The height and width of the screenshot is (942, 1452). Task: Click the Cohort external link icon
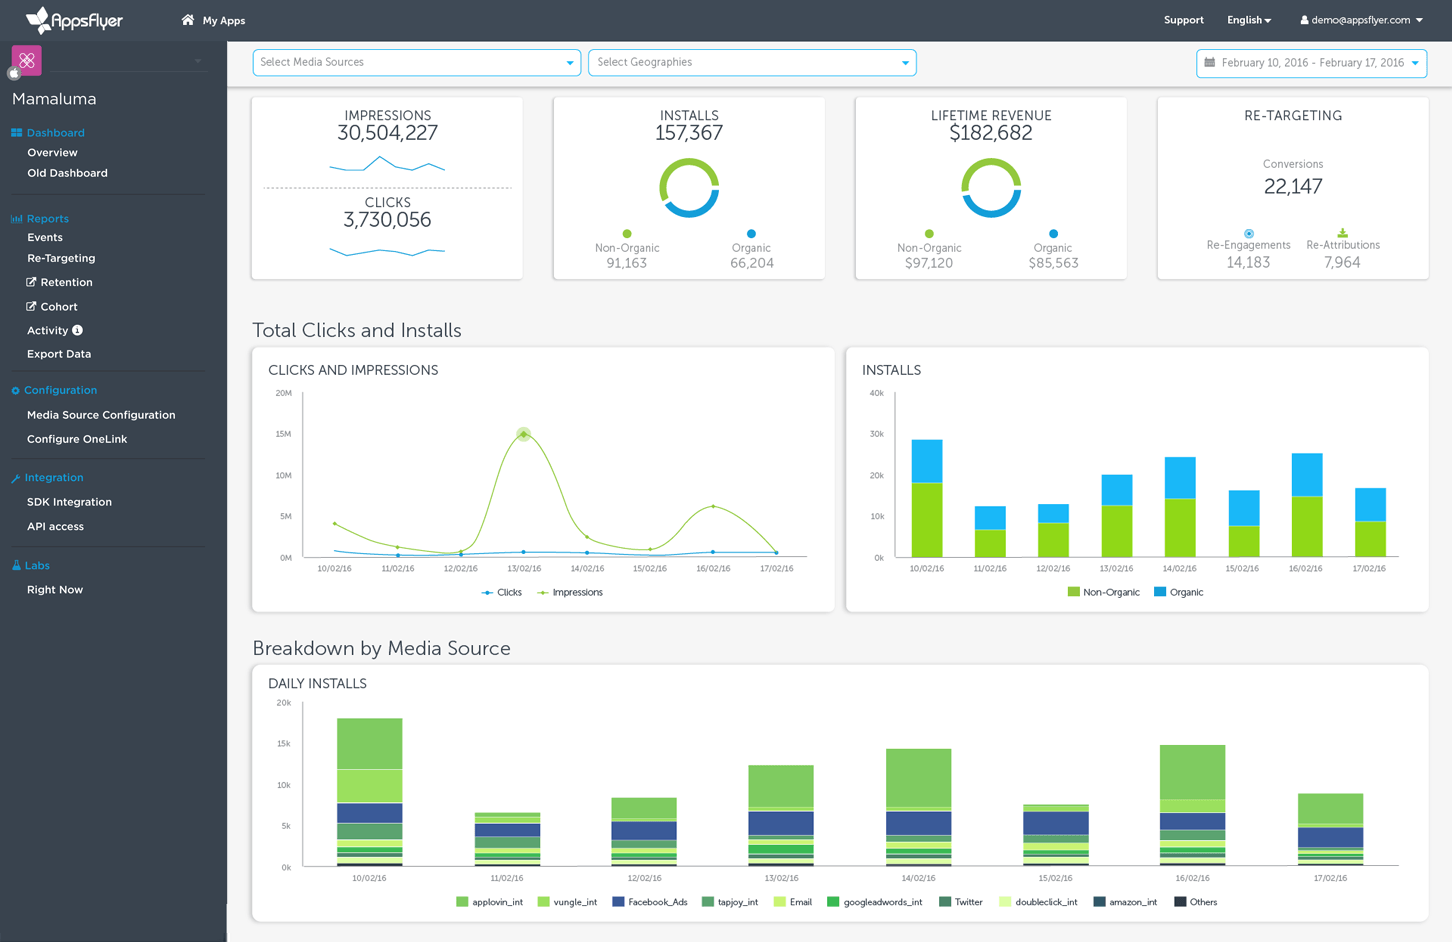point(31,307)
